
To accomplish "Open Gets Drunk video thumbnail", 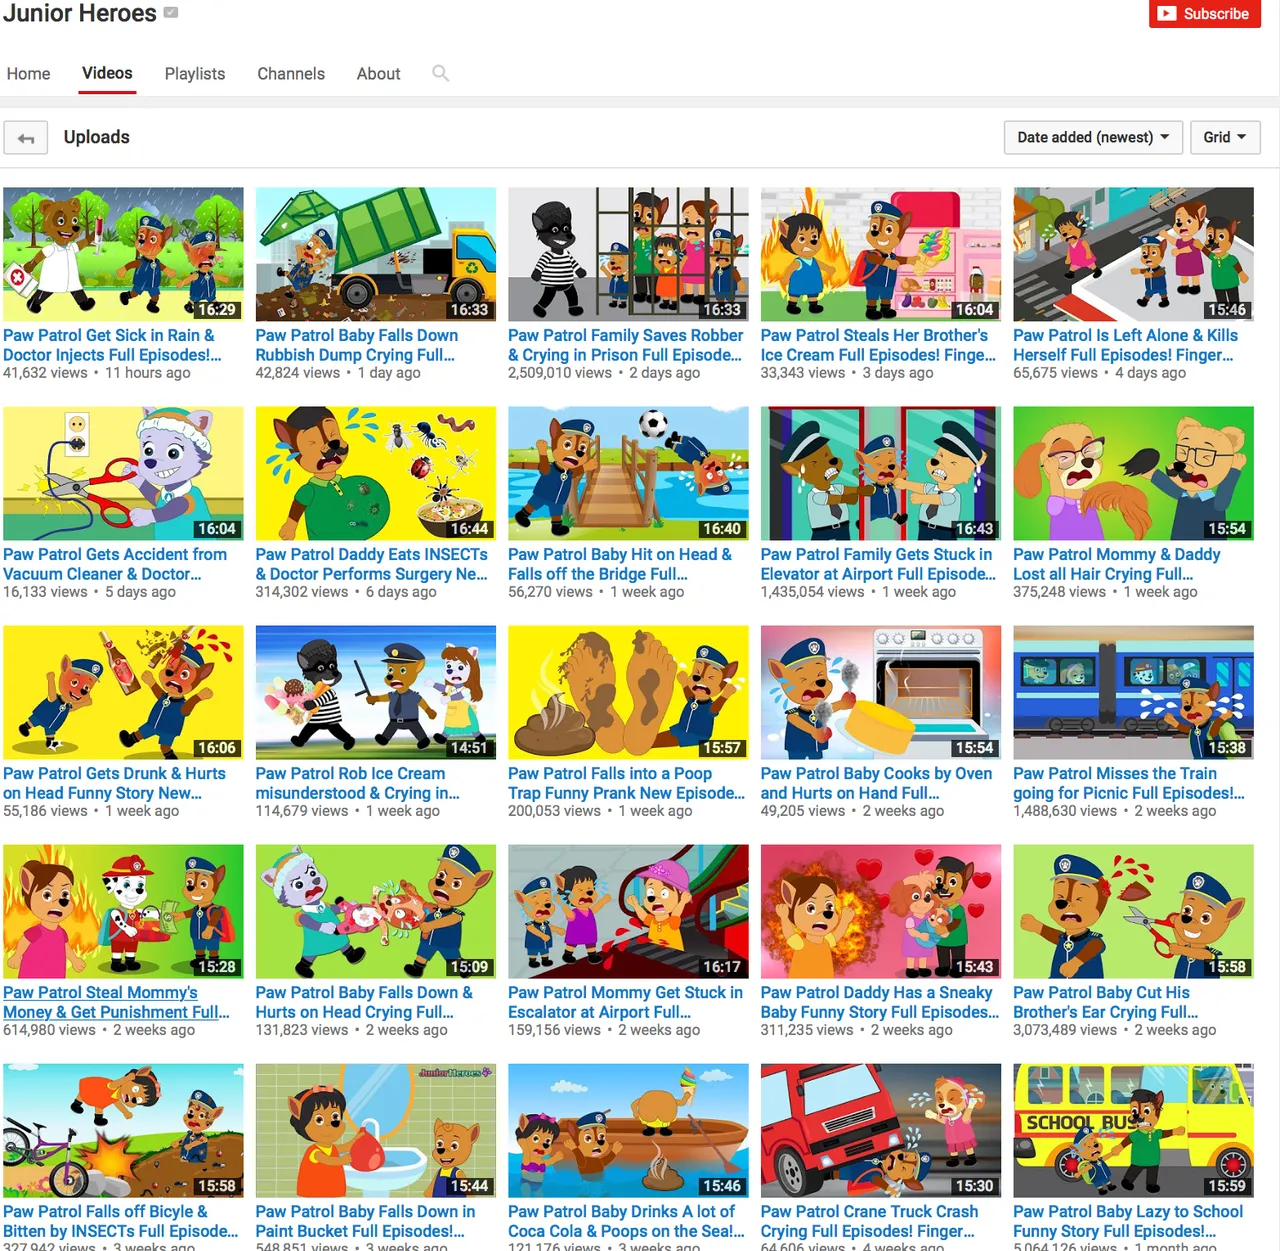I will click(x=123, y=692).
